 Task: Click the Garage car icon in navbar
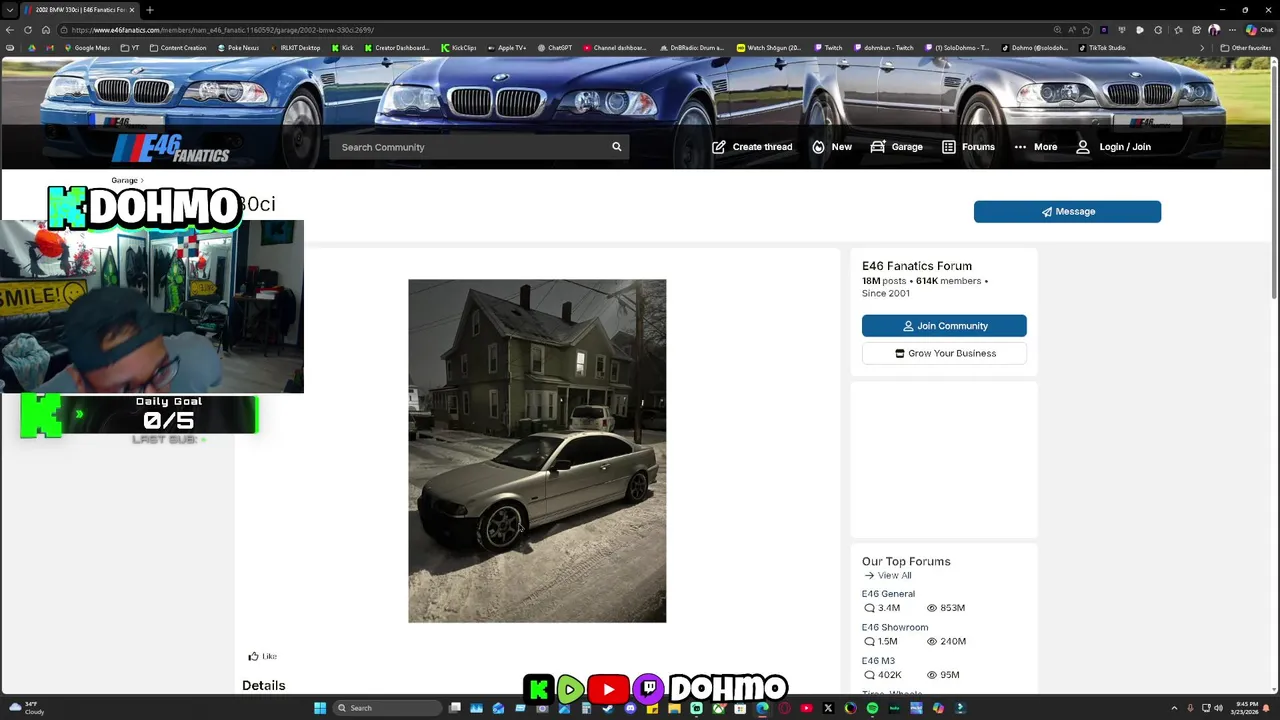(878, 147)
